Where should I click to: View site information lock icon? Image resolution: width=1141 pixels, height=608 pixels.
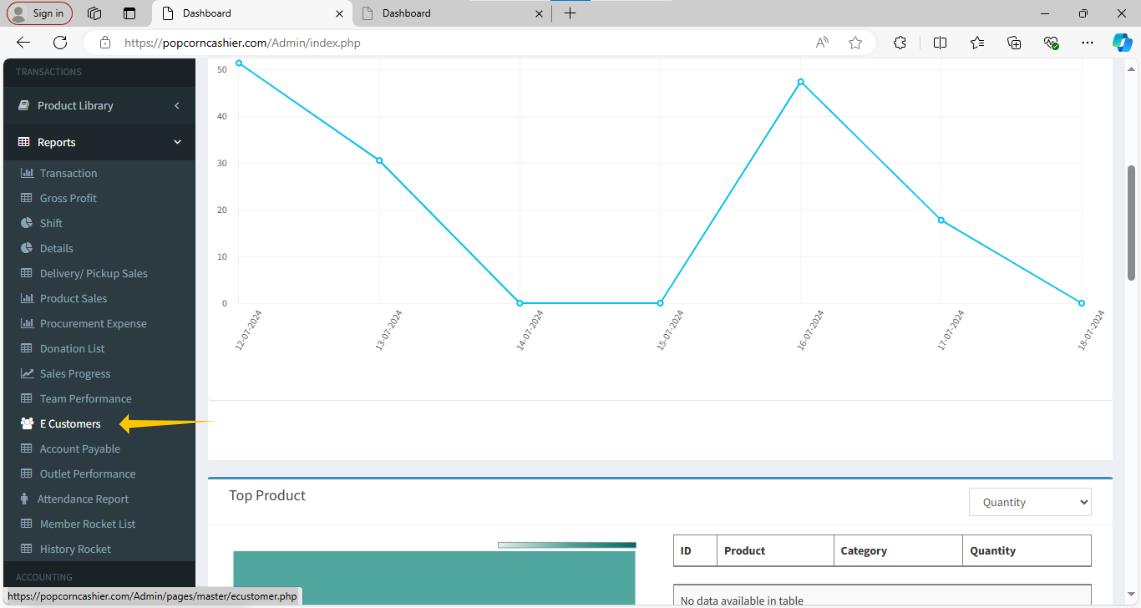coord(105,43)
